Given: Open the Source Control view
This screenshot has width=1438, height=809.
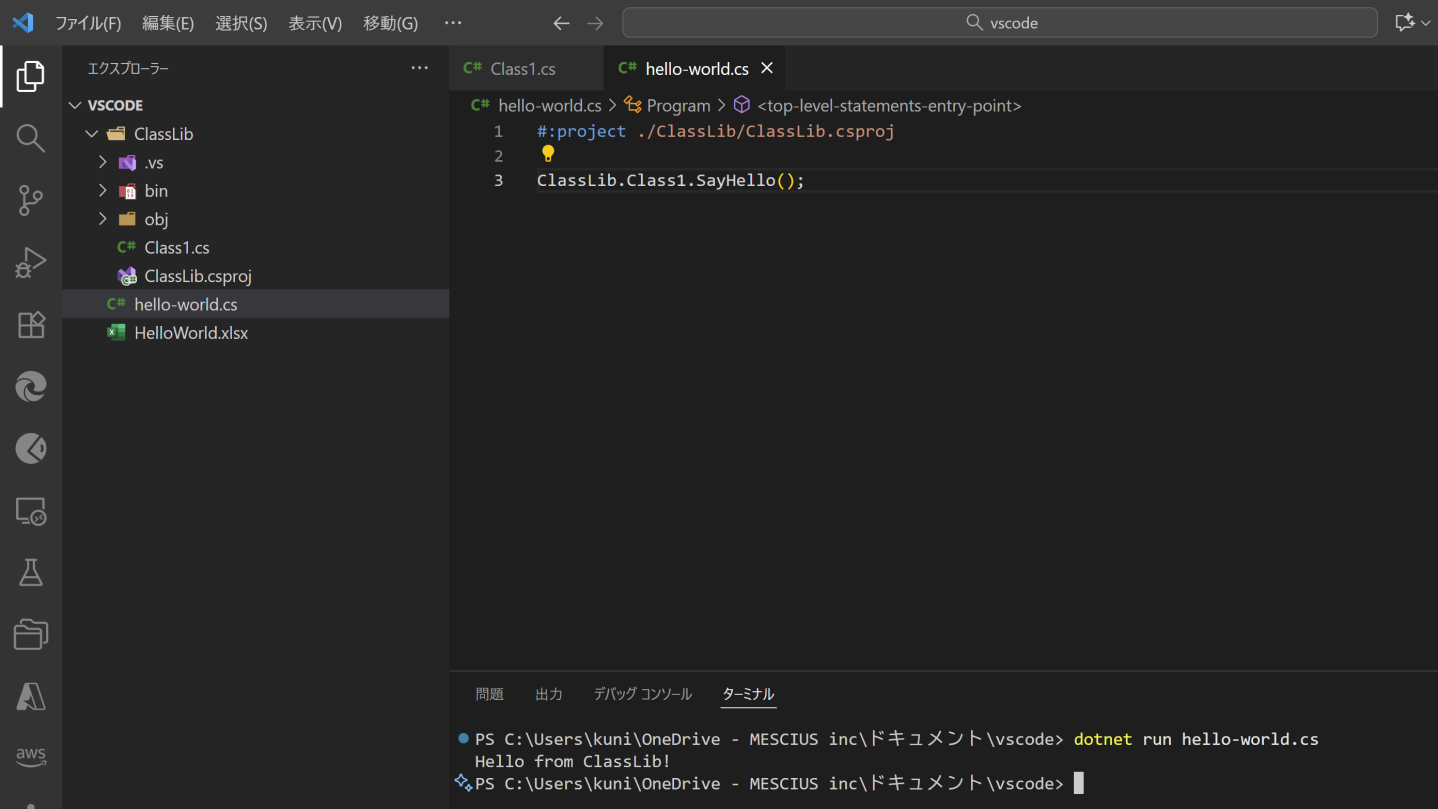Looking at the screenshot, I should 31,200.
